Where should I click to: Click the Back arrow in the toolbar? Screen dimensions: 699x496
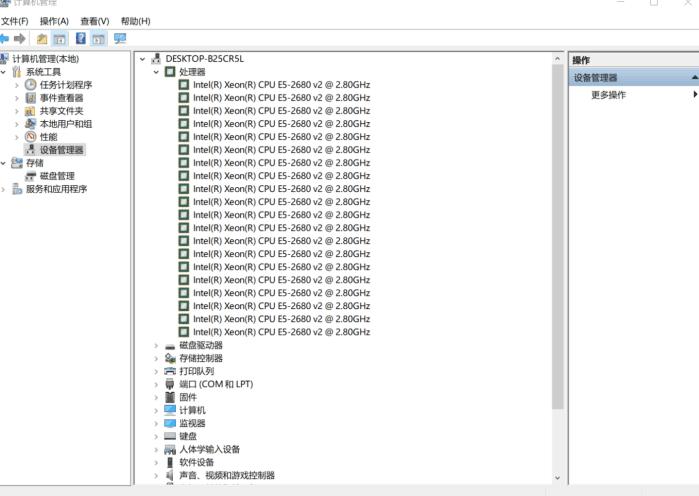click(4, 39)
